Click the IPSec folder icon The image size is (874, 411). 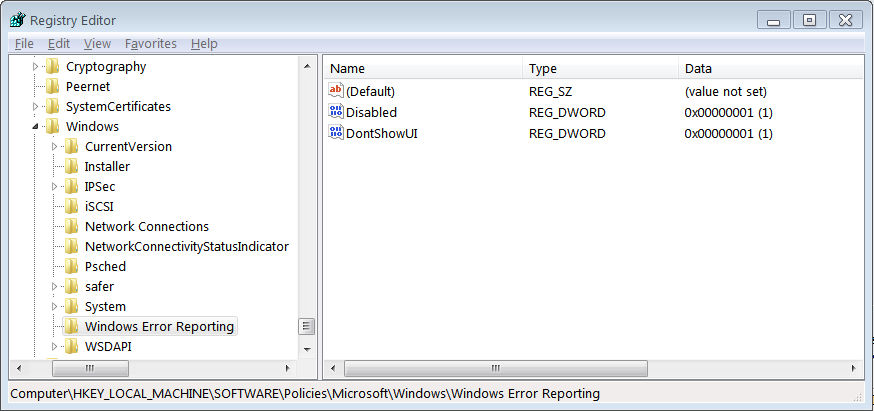pyautogui.click(x=71, y=187)
